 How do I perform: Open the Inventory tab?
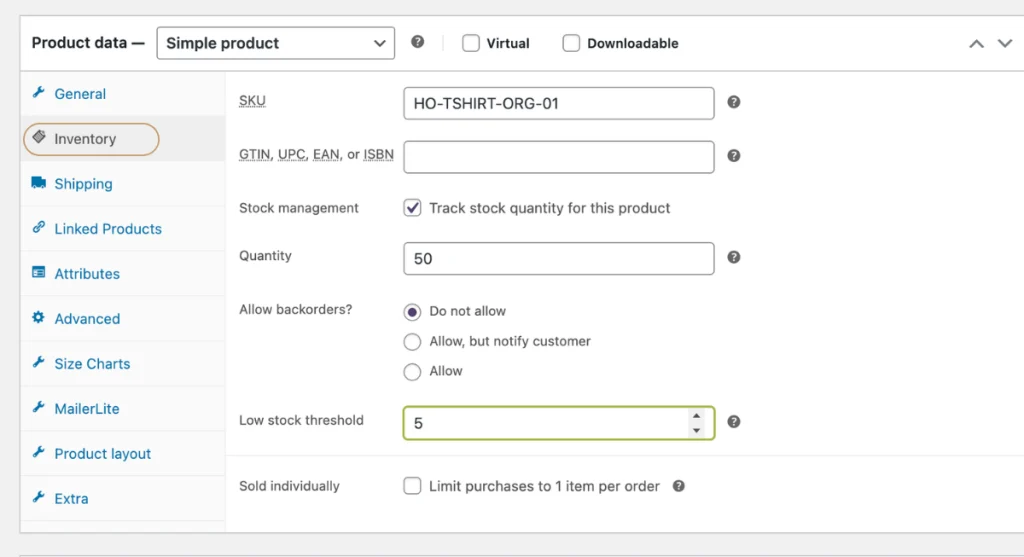(123, 139)
